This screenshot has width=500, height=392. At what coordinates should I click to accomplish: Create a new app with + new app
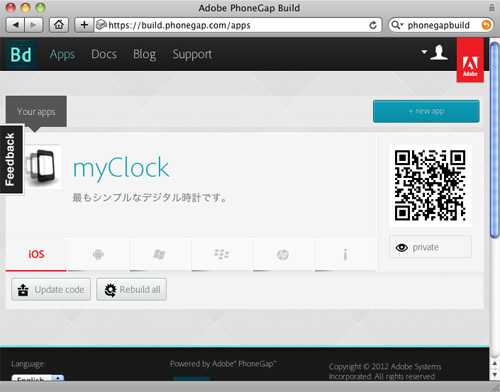point(426,111)
